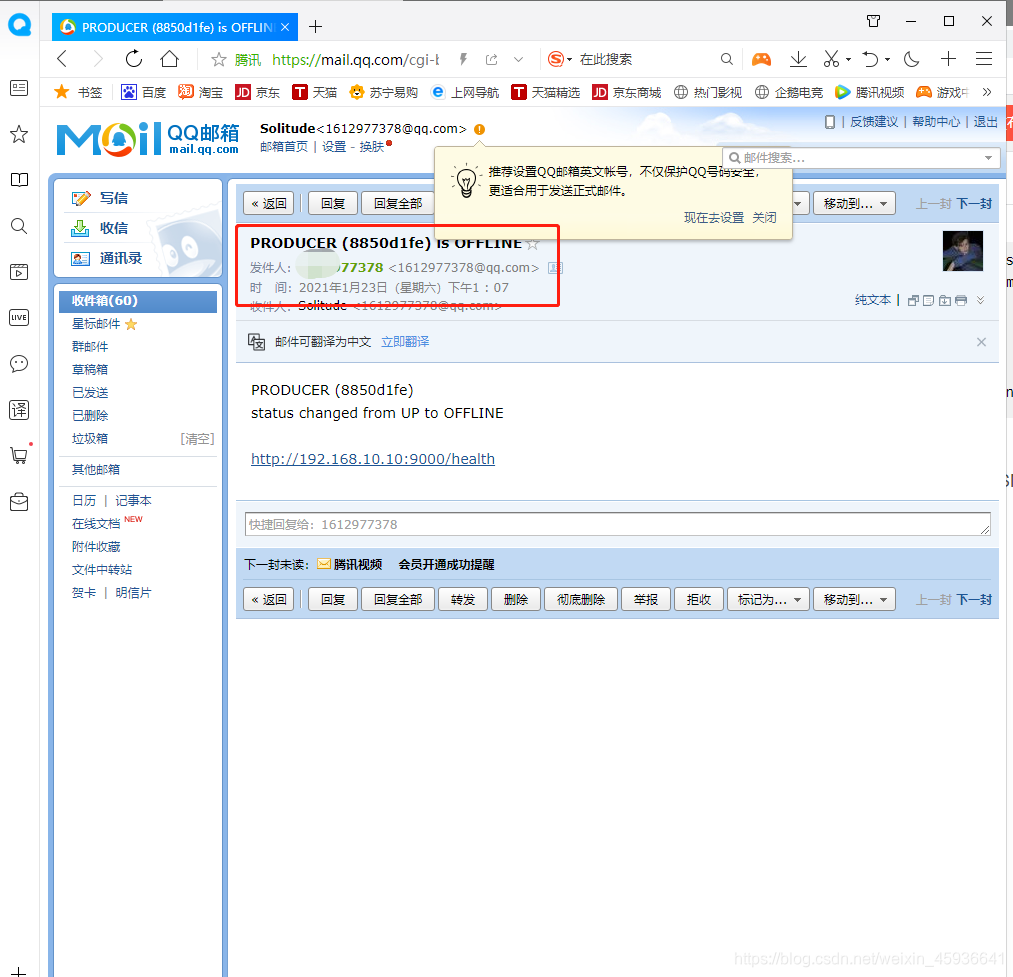Open the bottom 移动到 dropdown
The height and width of the screenshot is (977, 1013).
coord(854,600)
